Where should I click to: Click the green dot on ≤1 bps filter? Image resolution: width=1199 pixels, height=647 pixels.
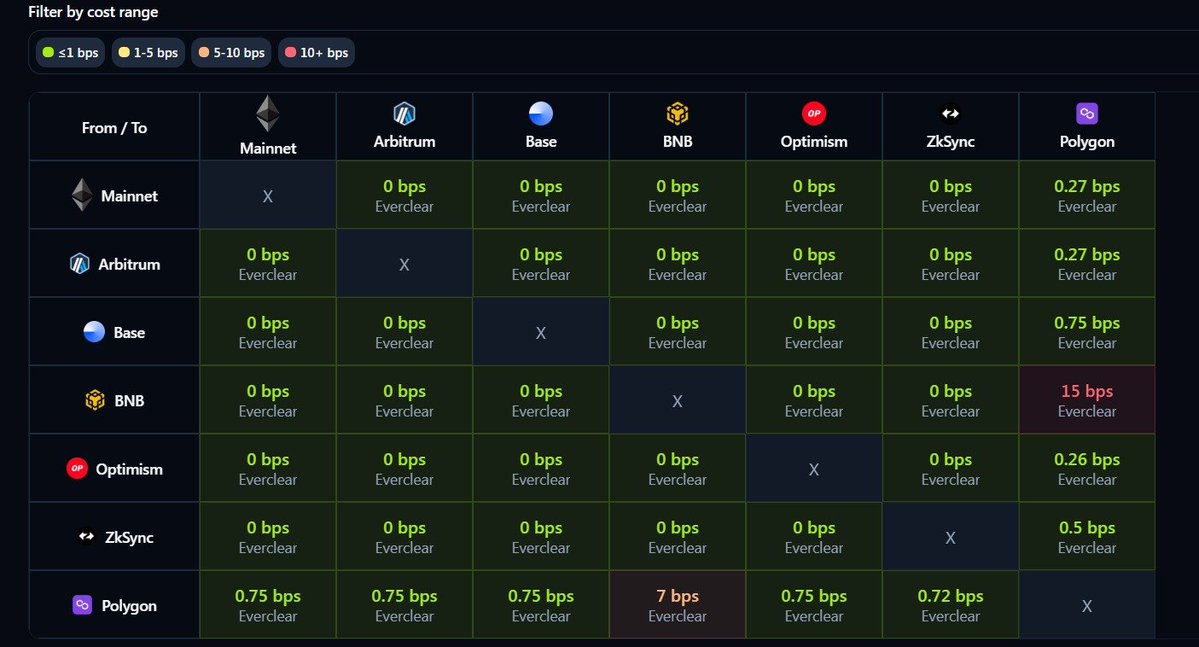(x=48, y=52)
